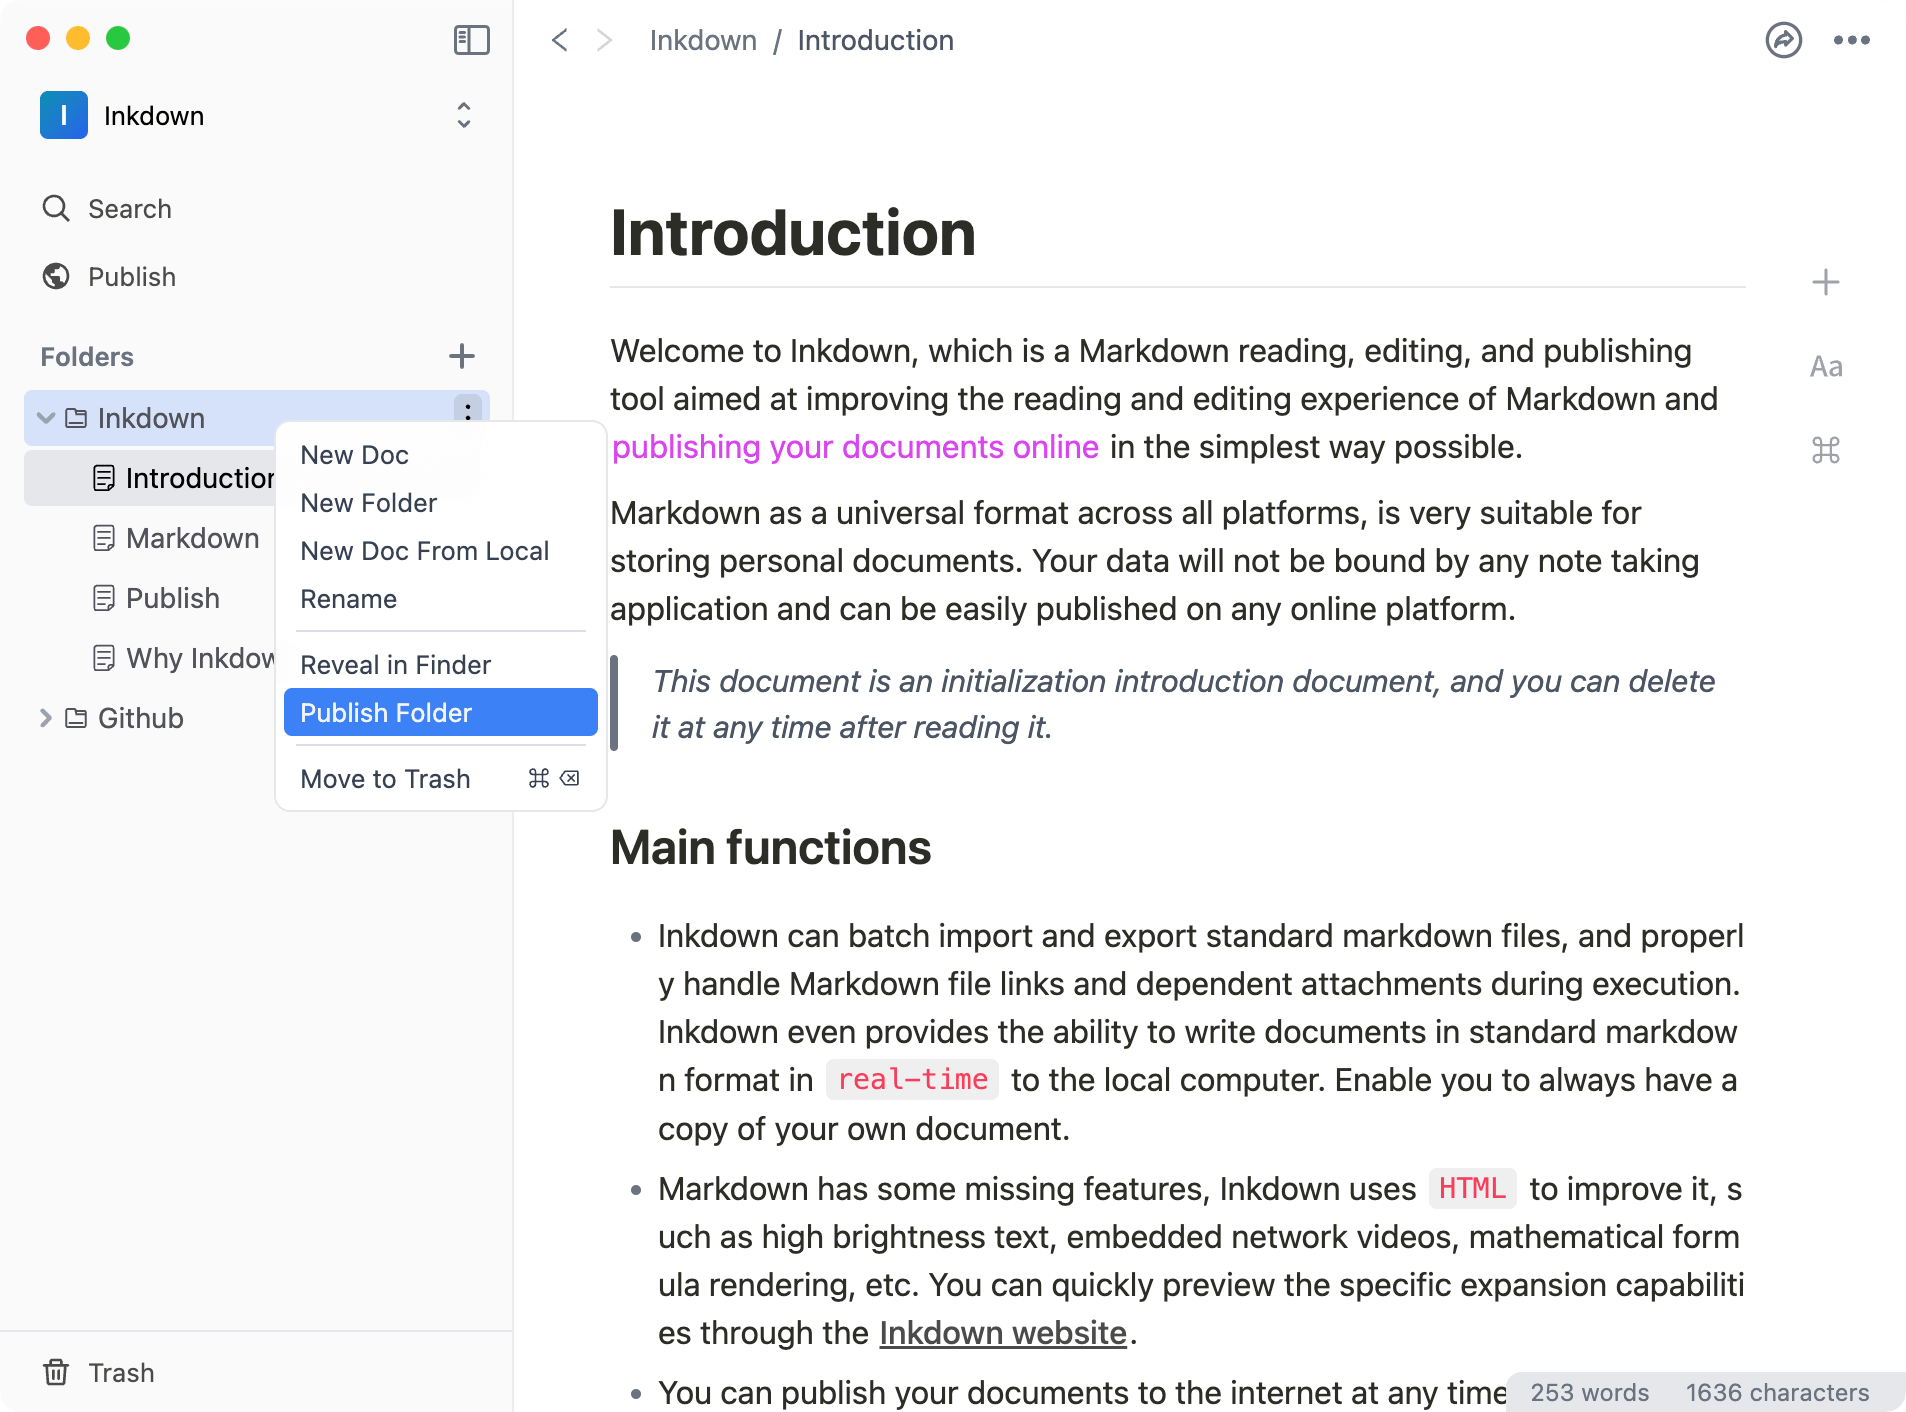Choose Move to Trash in context menu

385,778
